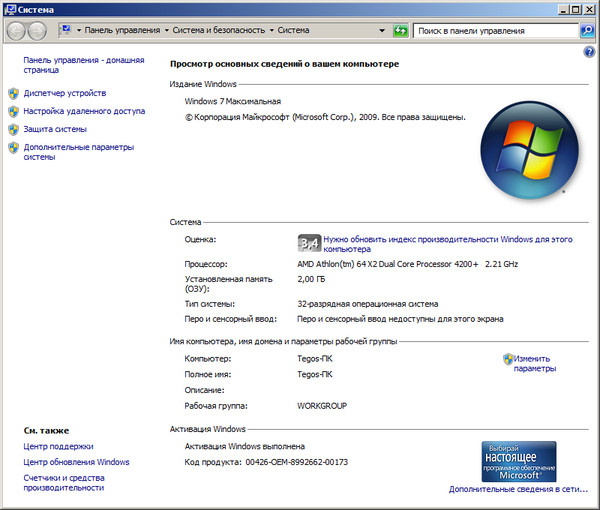Expand dropdown arrow before Система и безопасность
Screen dimensions: 600x510
[167, 30]
